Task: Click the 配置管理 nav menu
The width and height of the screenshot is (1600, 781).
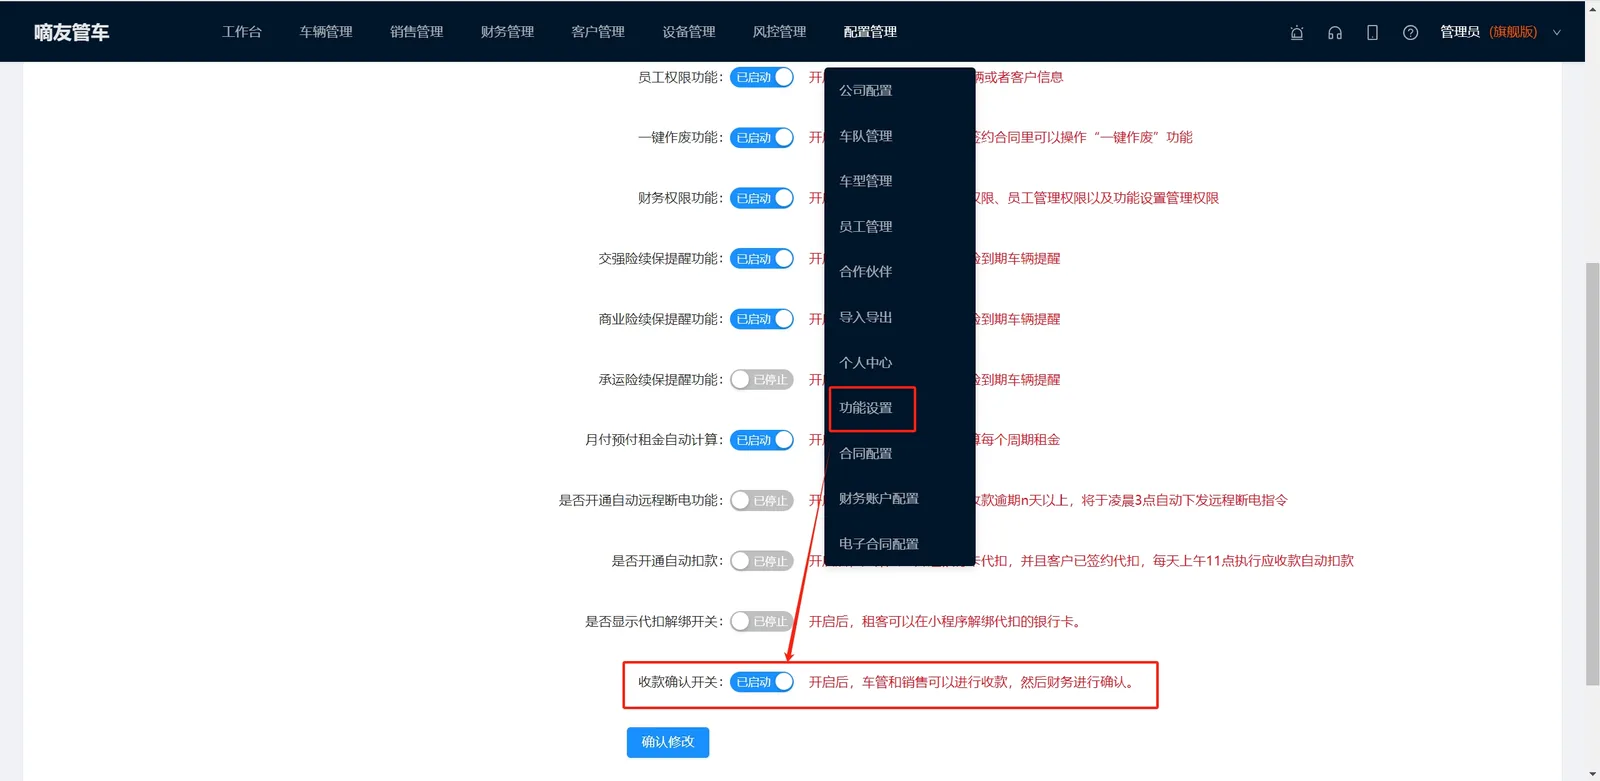Action: 870,32
